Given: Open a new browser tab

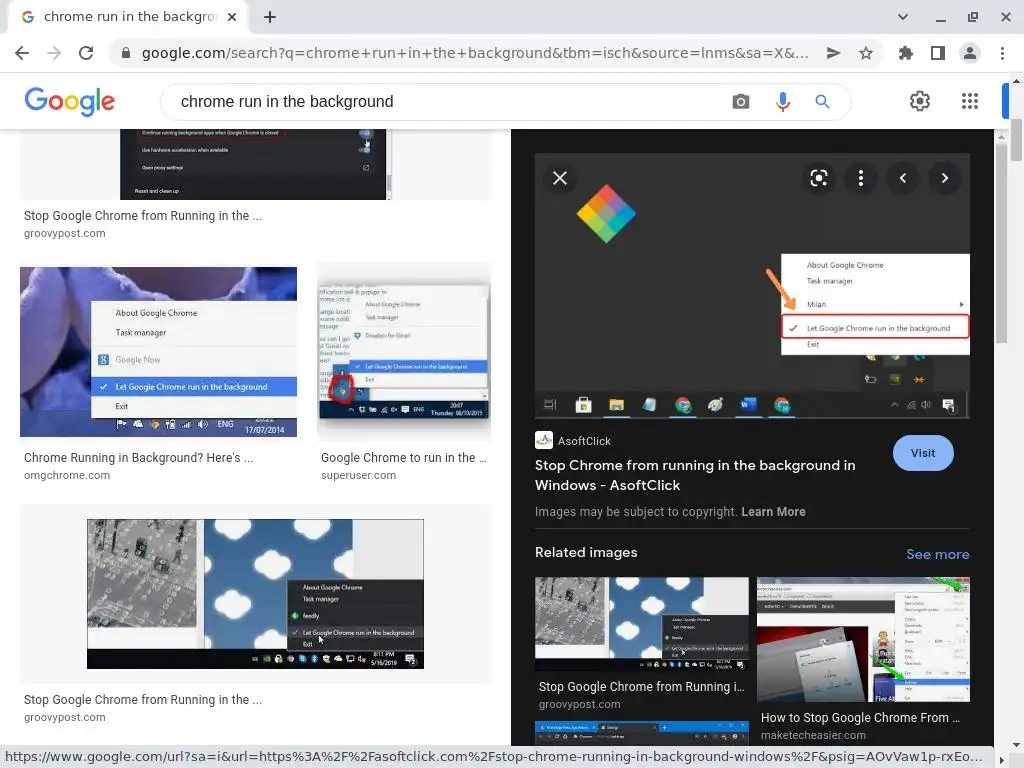Looking at the screenshot, I should point(270,17).
